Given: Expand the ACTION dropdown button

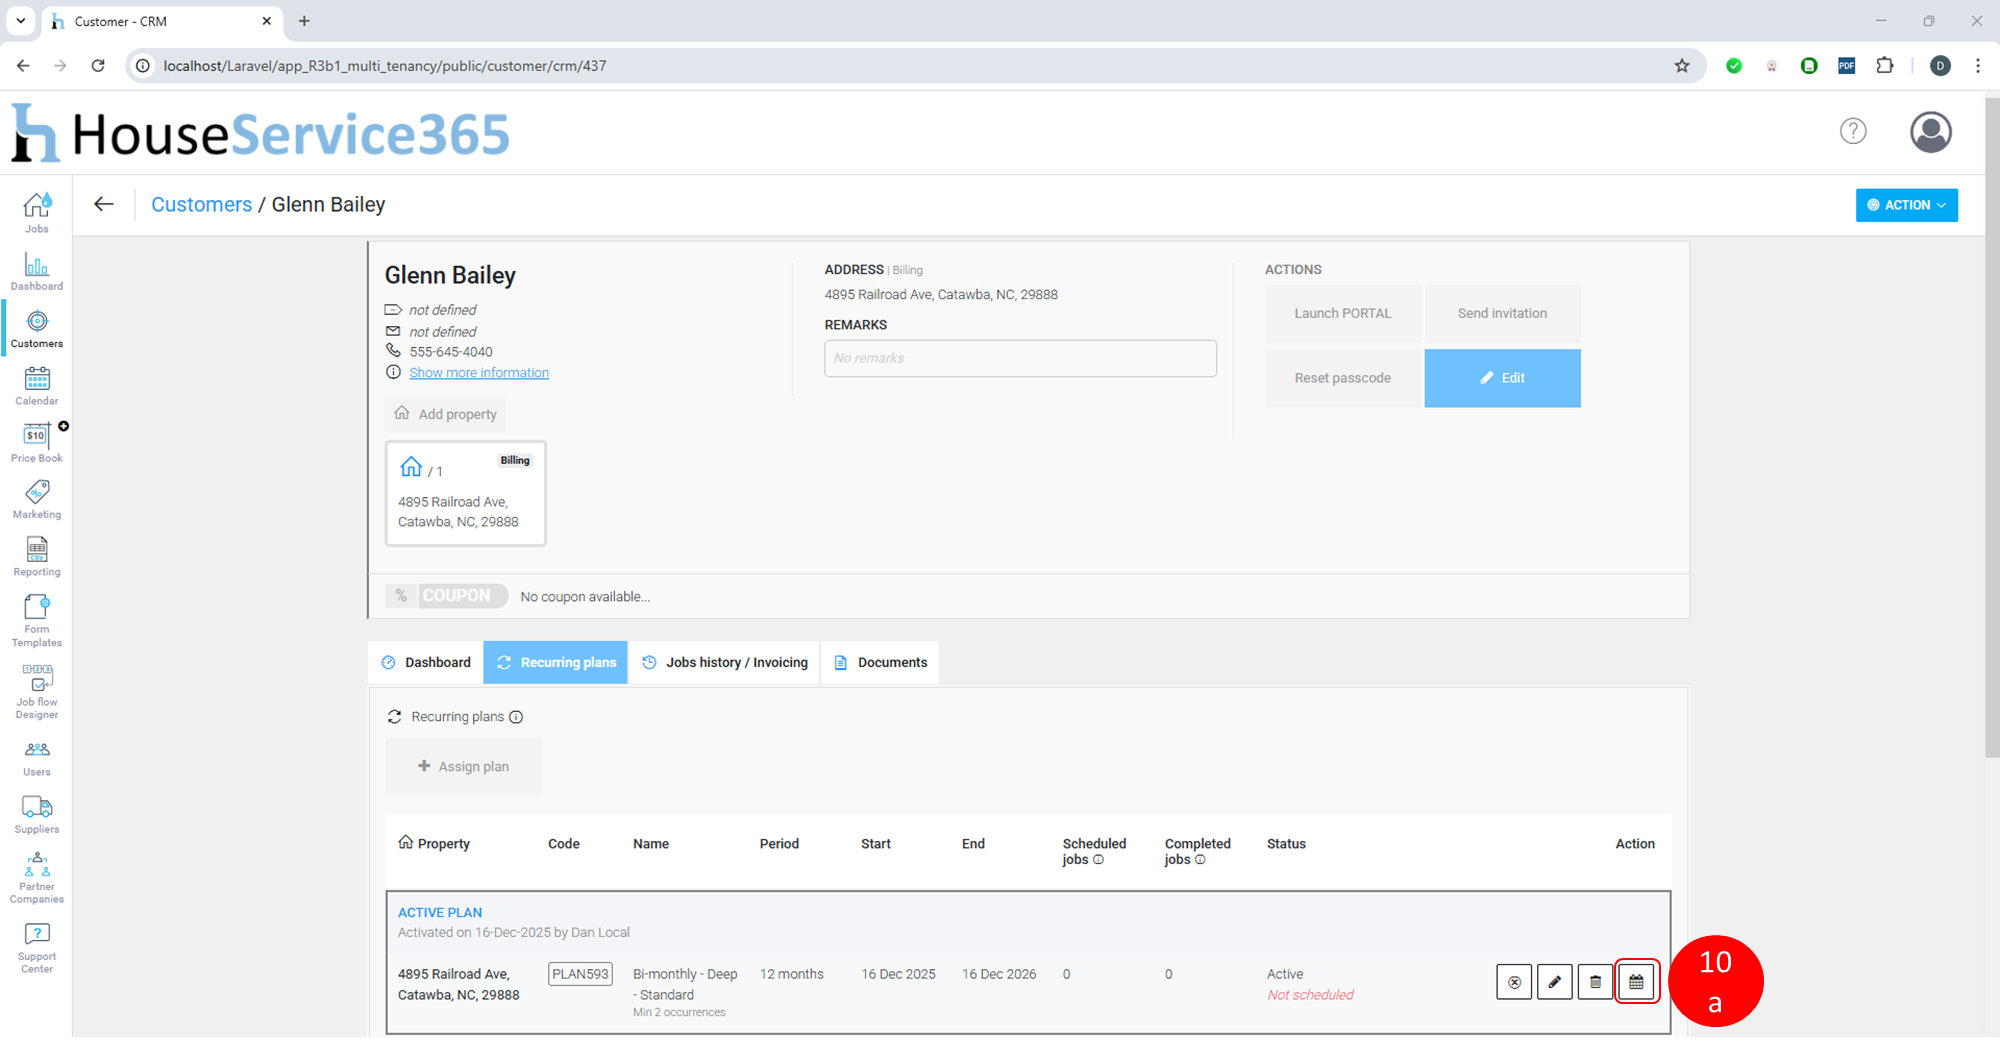Looking at the screenshot, I should [x=1906, y=205].
